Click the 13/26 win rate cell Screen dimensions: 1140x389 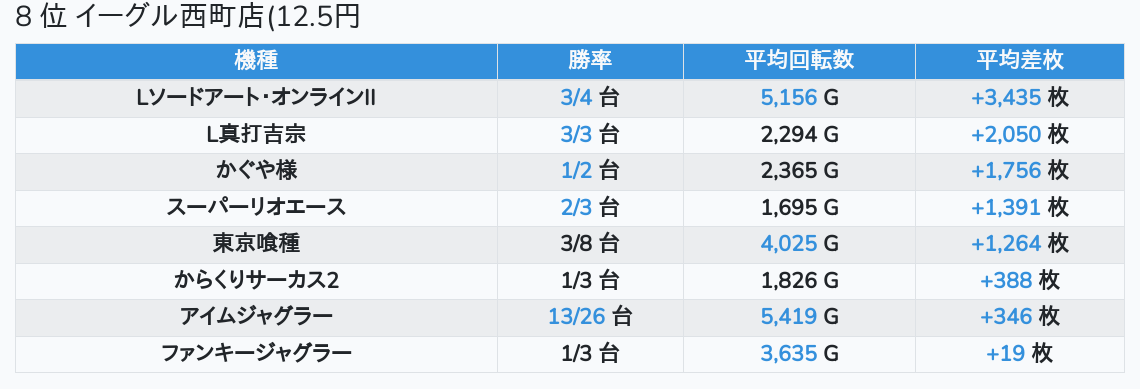[590, 318]
